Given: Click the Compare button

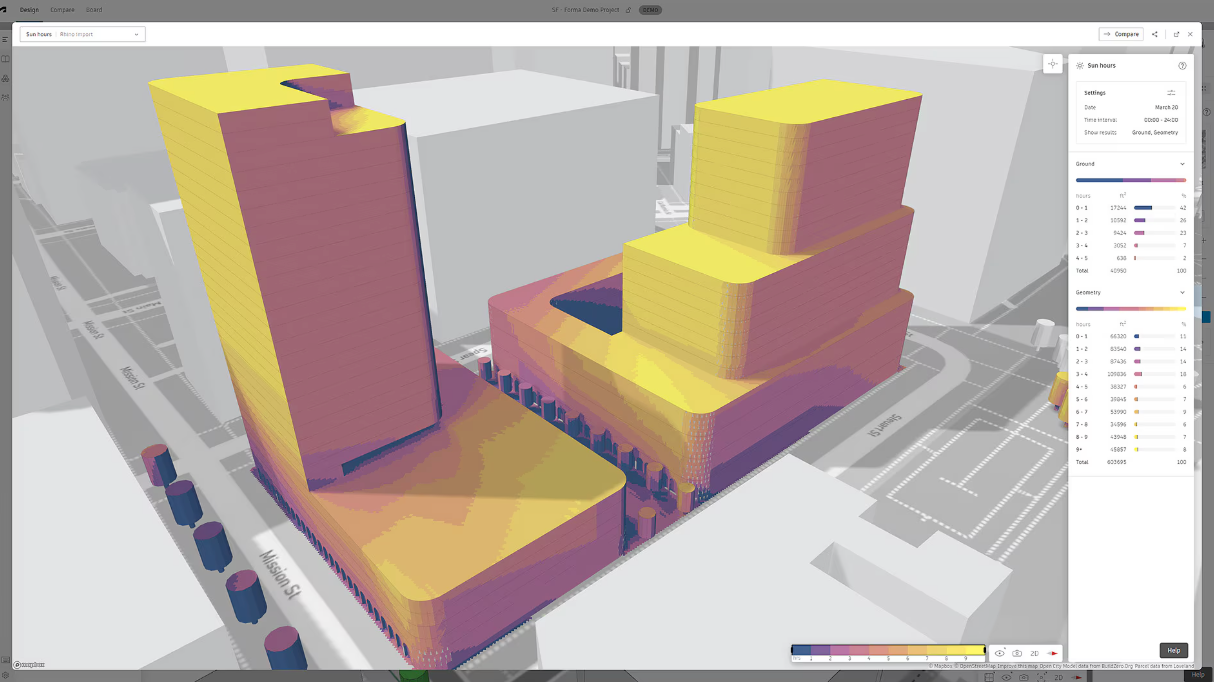Looking at the screenshot, I should point(1121,34).
